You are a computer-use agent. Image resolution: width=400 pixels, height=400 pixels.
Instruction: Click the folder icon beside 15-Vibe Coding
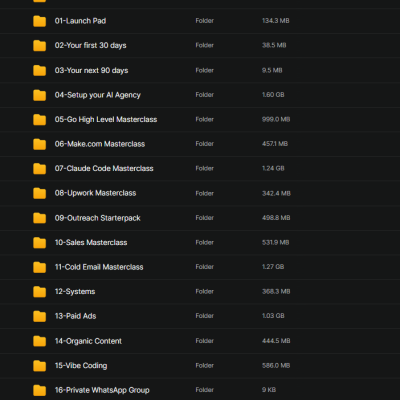[x=39, y=366]
